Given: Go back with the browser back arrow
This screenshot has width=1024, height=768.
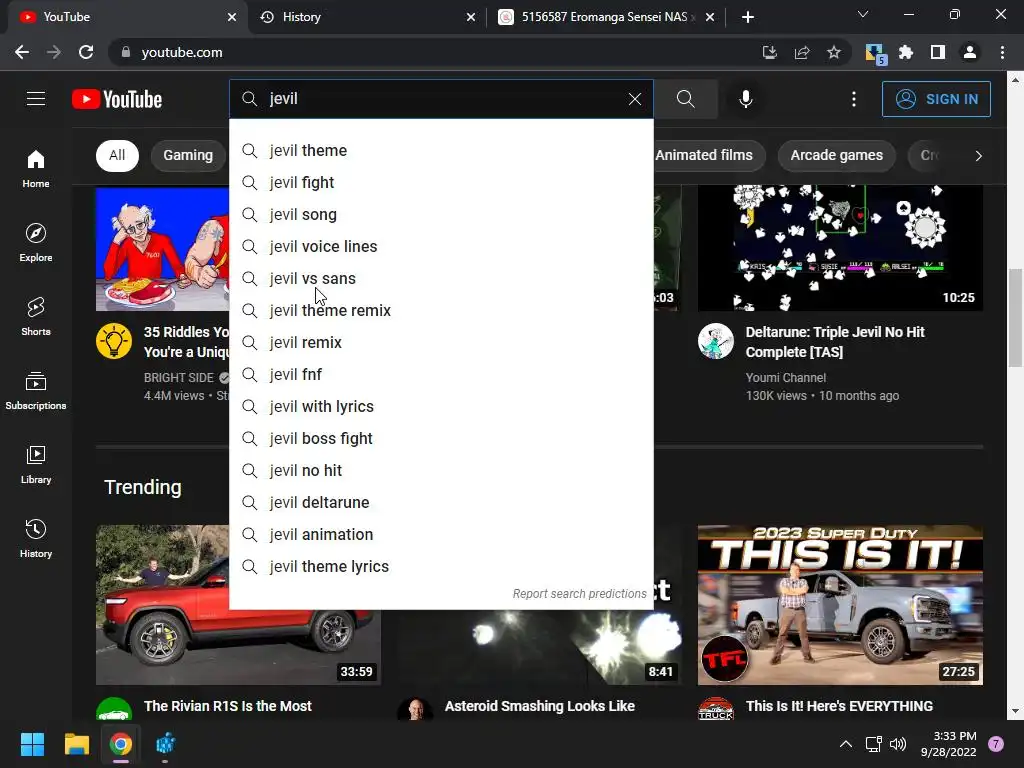Looking at the screenshot, I should [x=22, y=52].
